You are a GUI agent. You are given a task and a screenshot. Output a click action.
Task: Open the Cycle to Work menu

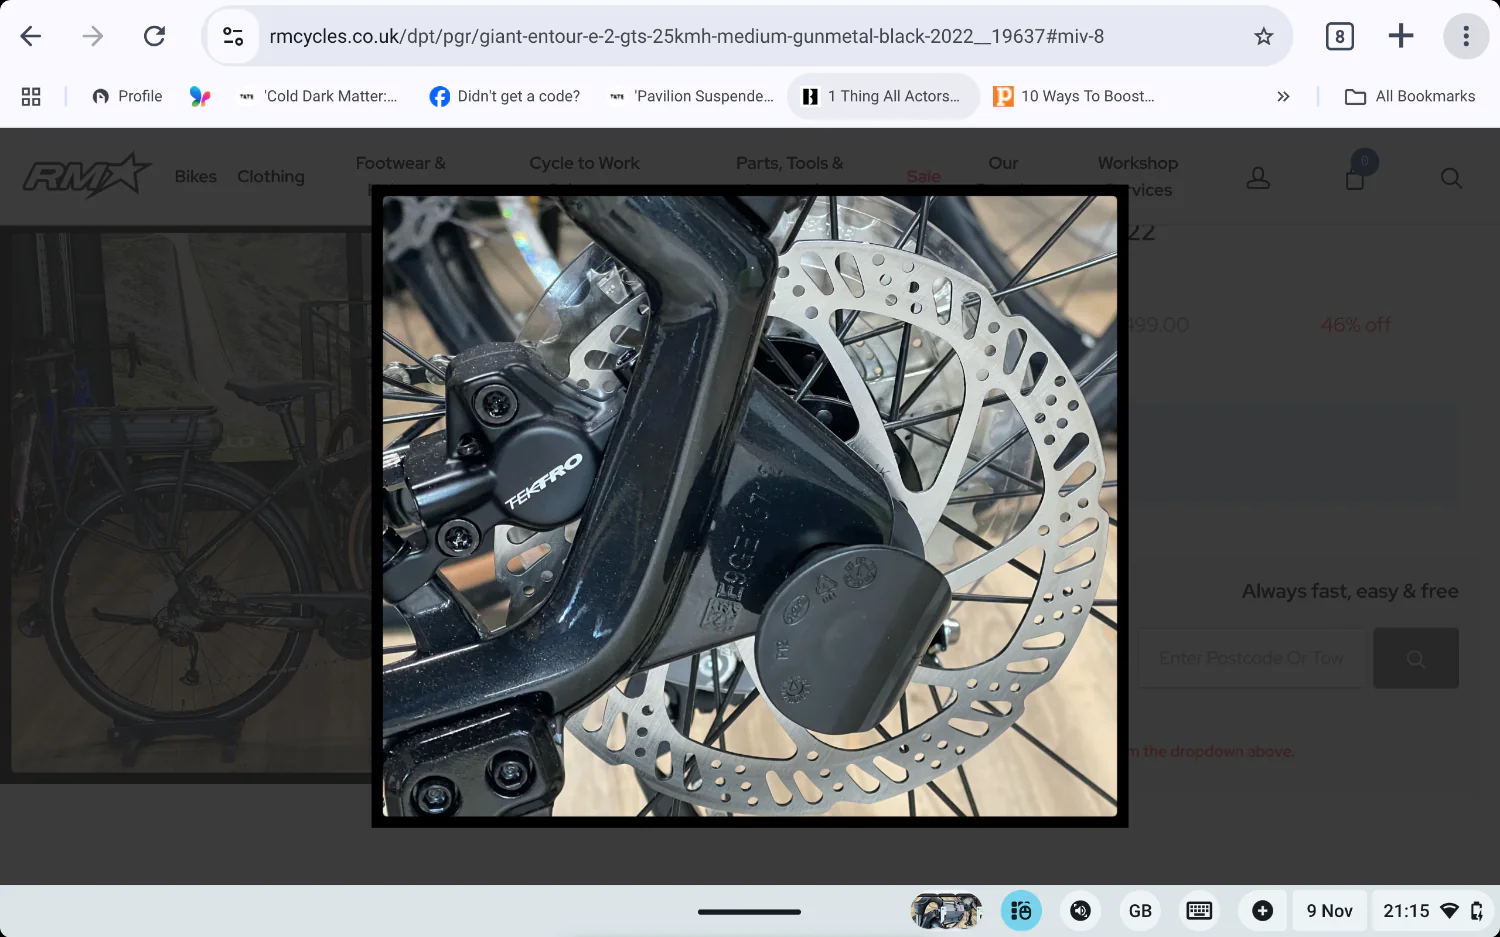point(584,163)
